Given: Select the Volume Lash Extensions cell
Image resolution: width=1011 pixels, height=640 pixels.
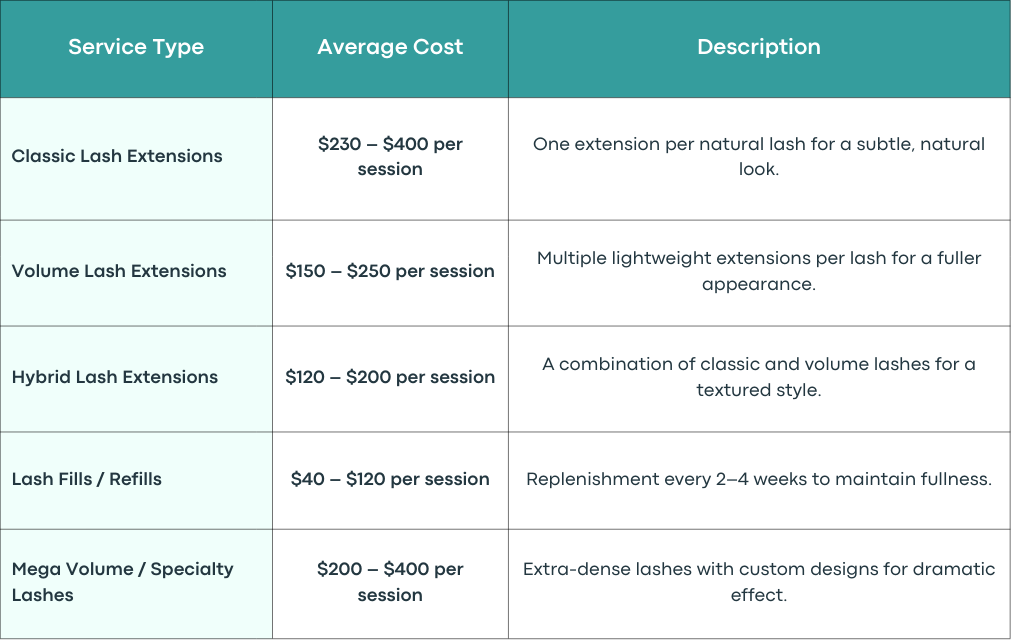Looking at the screenshot, I should pyautogui.click(x=136, y=273).
